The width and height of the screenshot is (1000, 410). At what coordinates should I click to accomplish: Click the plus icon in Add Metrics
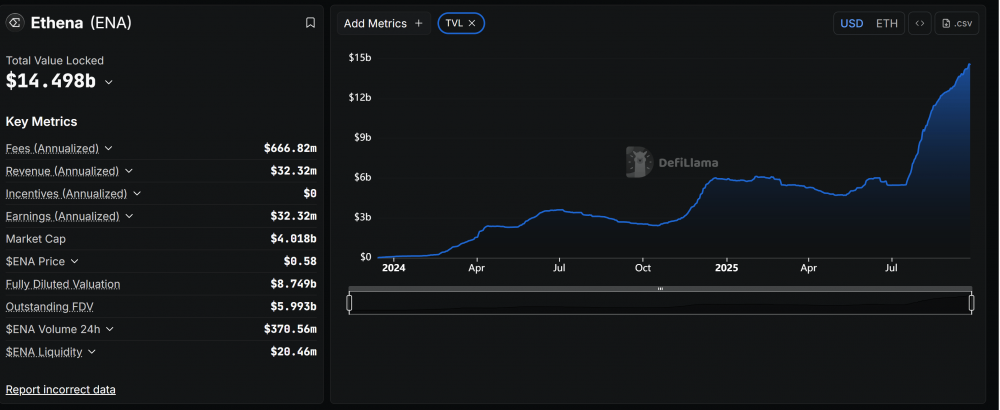pos(419,23)
